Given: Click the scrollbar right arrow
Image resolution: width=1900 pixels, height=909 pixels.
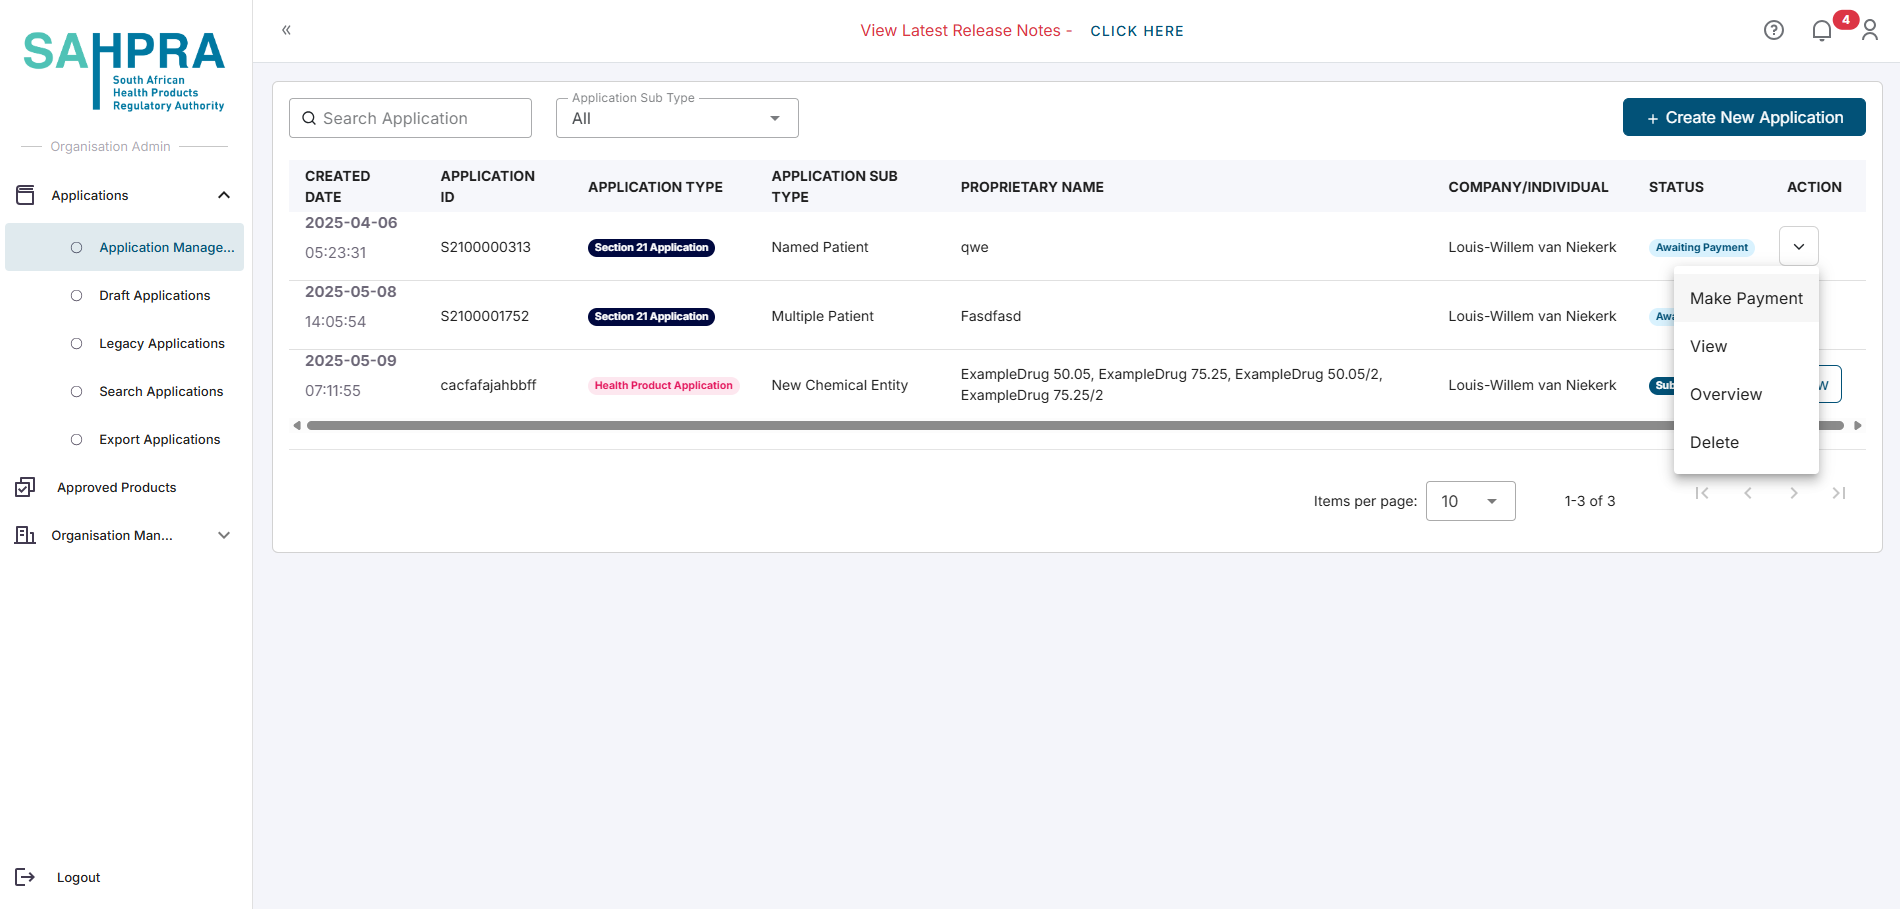Looking at the screenshot, I should click(x=1858, y=426).
